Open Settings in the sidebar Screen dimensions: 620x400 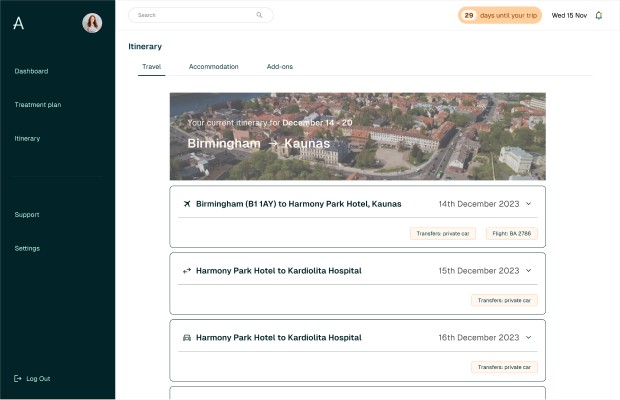tap(27, 249)
